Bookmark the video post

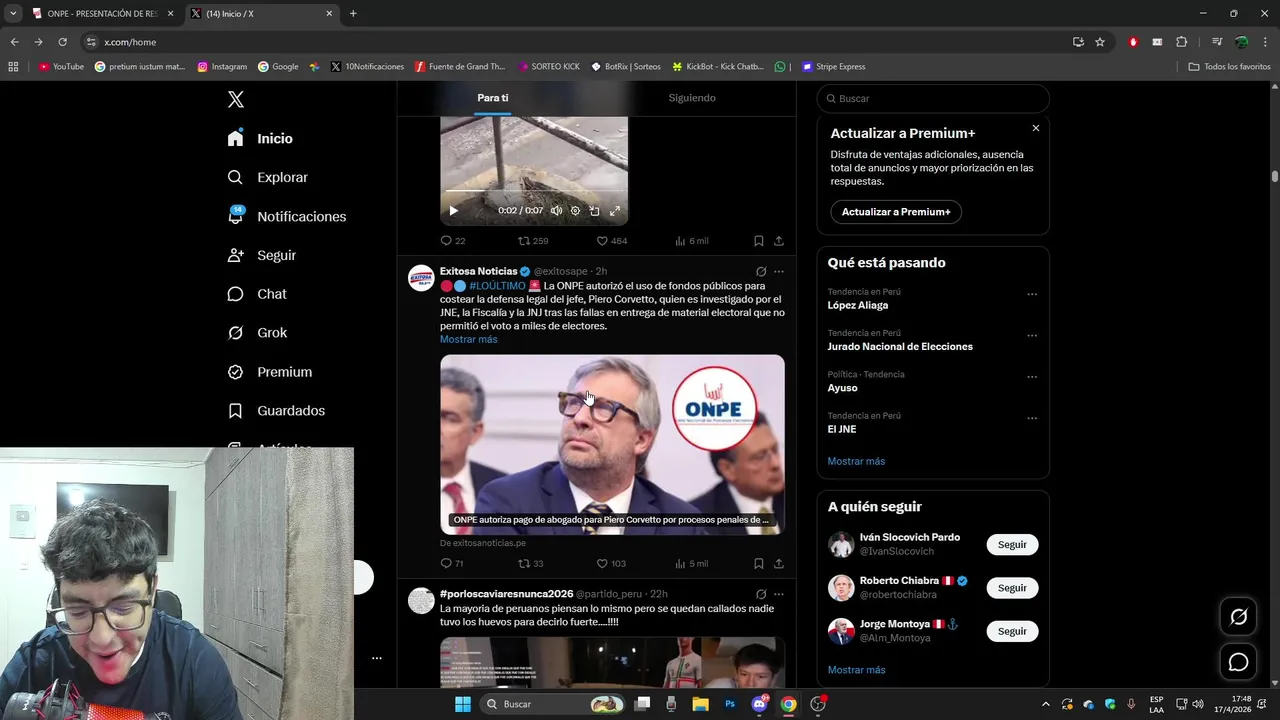[759, 241]
